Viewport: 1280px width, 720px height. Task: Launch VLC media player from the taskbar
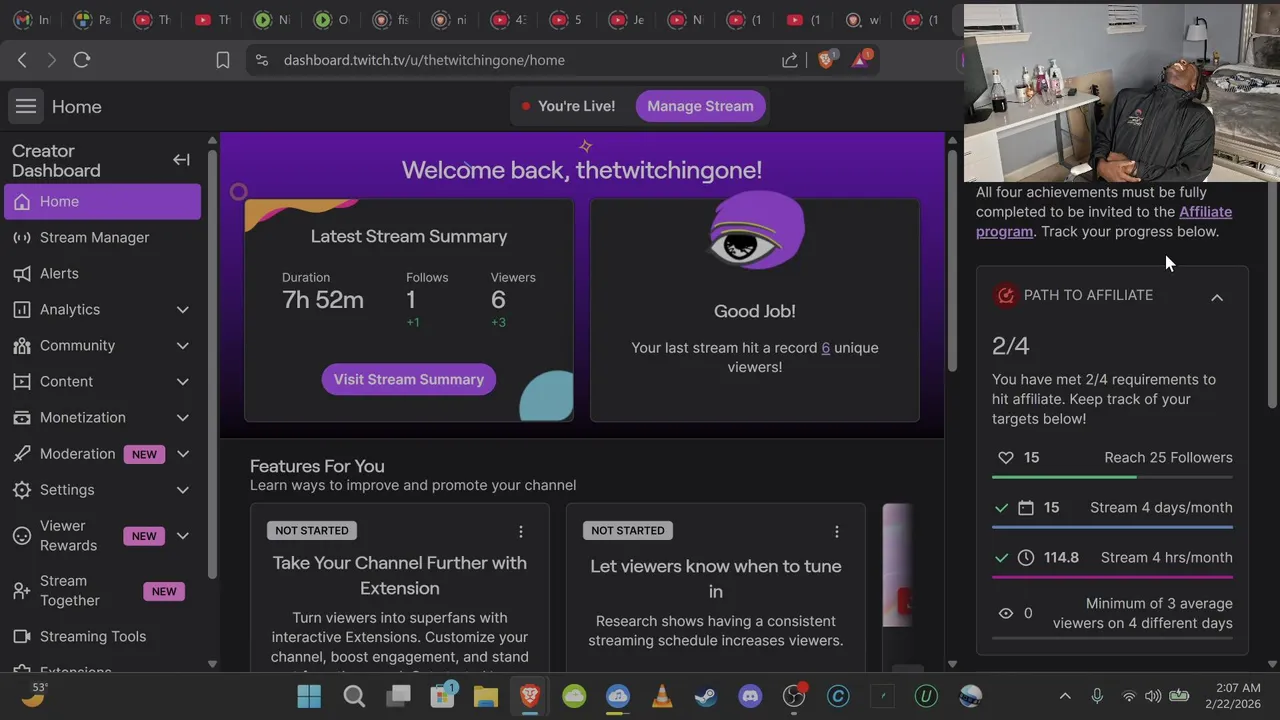pos(662,696)
